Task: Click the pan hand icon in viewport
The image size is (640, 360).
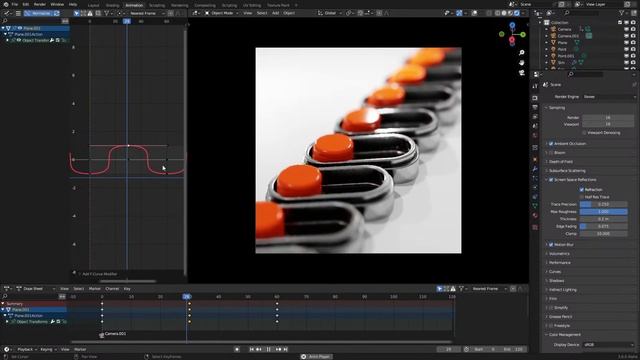Action: (522, 63)
